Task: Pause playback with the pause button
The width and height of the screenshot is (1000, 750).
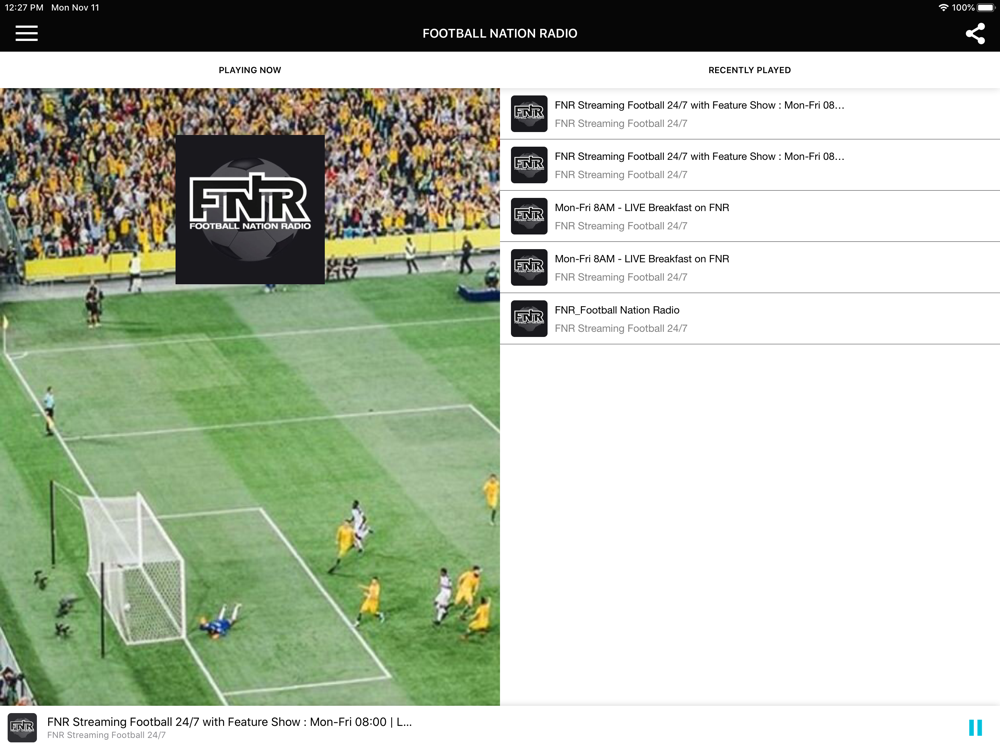Action: click(x=975, y=728)
